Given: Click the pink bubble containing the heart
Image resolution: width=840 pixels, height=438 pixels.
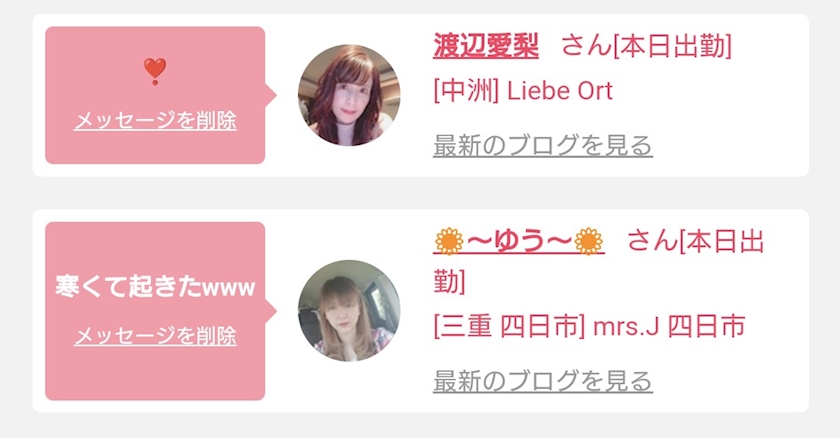Looking at the screenshot, I should (155, 95).
